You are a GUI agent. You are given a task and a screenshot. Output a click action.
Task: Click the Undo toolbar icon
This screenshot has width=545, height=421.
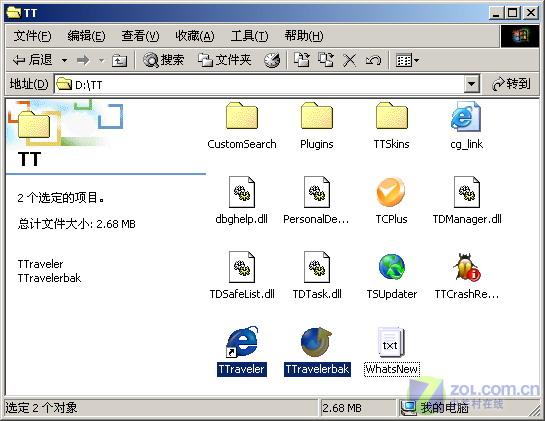coord(373,61)
